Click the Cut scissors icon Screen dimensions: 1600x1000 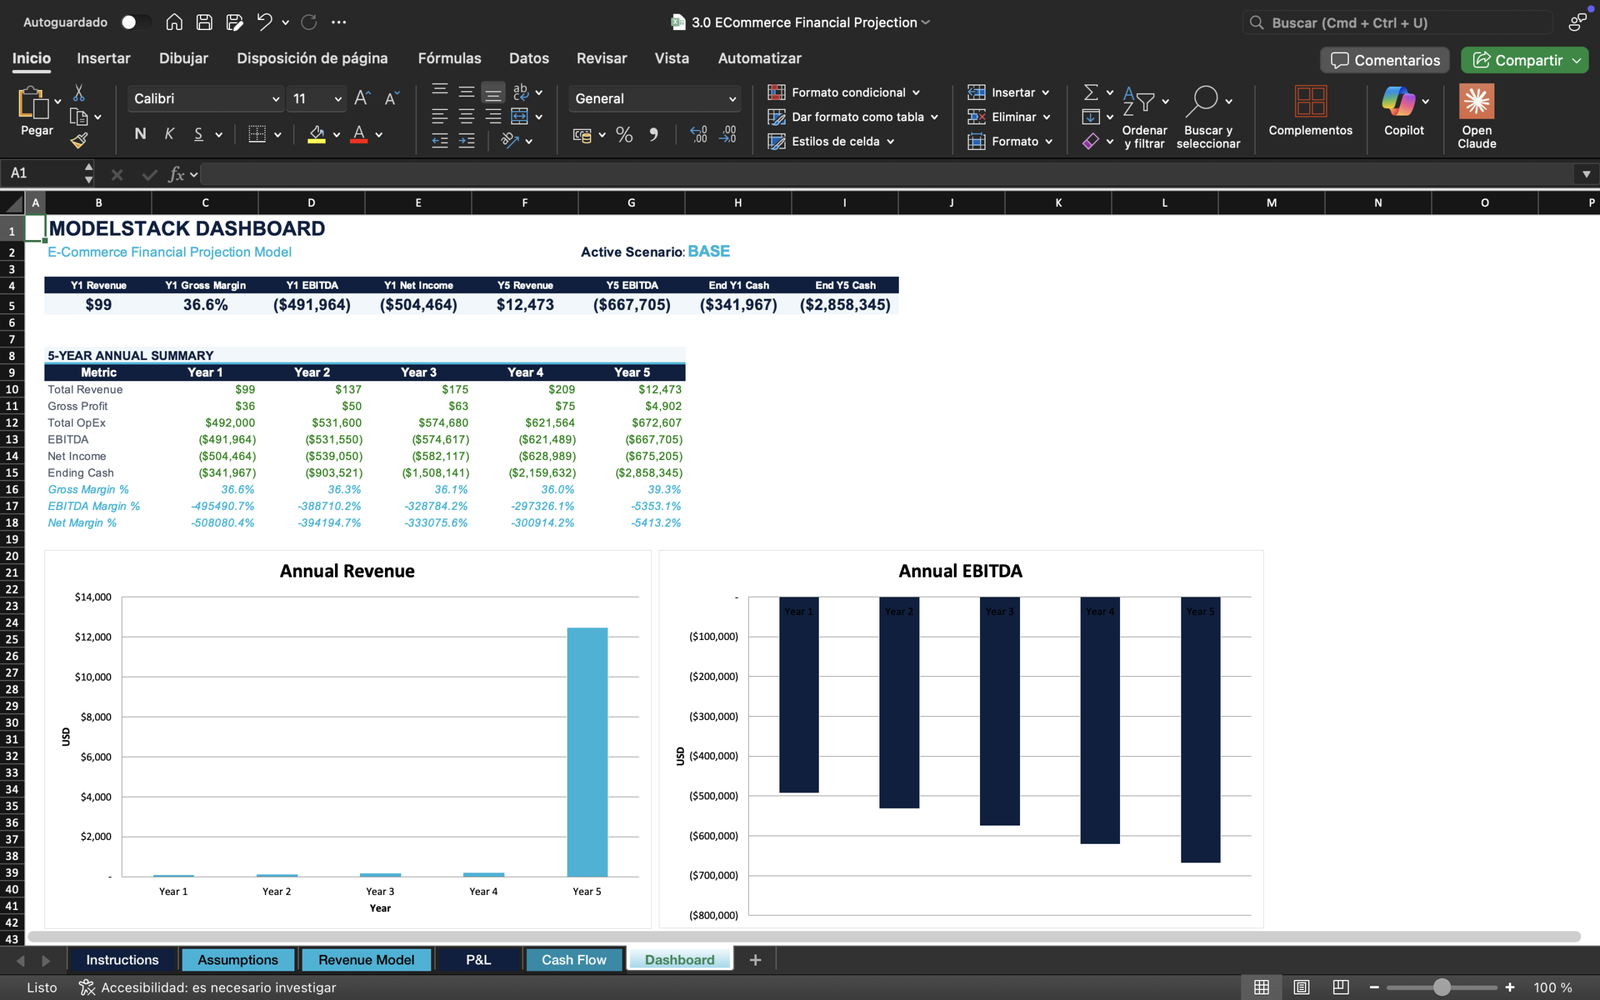[79, 93]
